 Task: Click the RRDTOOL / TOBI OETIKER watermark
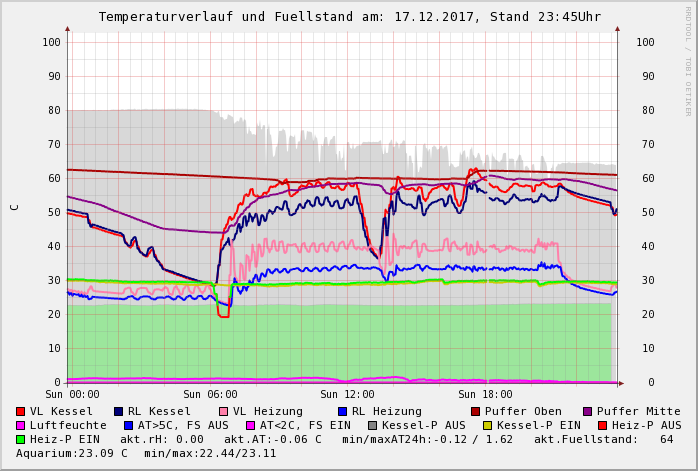click(x=687, y=60)
